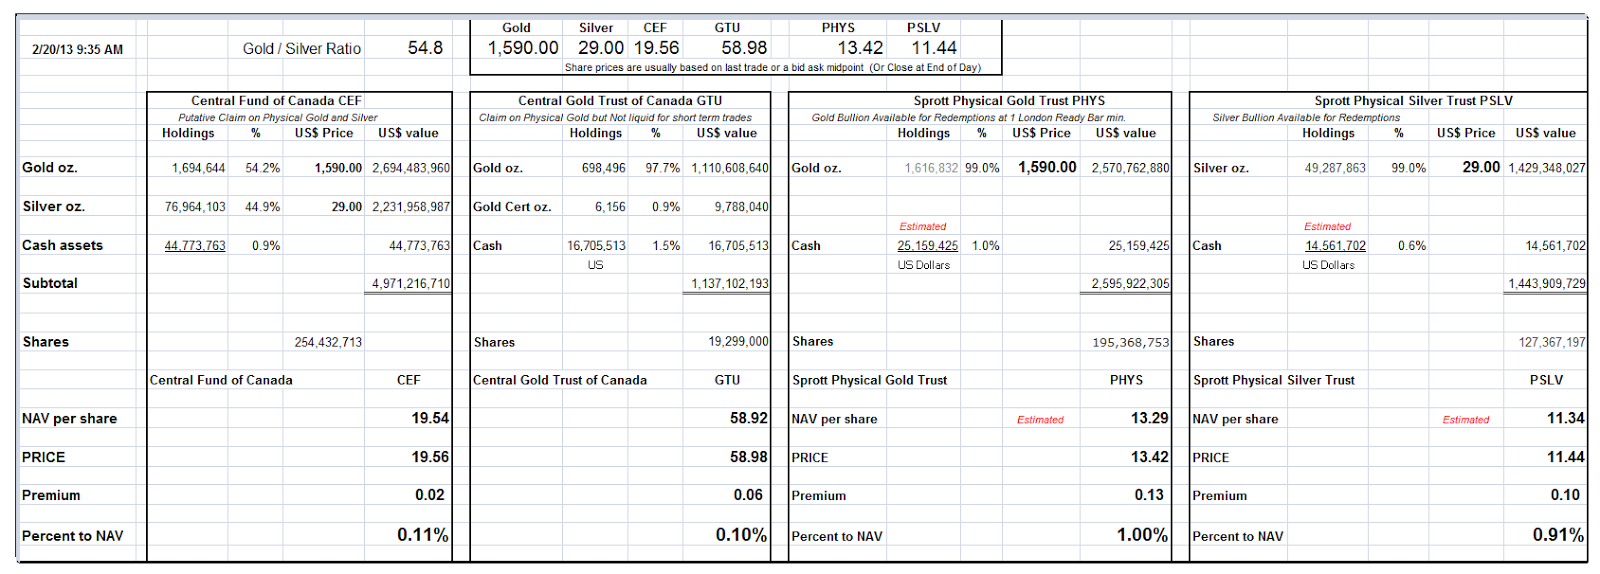
Task: Select the value 2,694,483,960
Action: 411,168
